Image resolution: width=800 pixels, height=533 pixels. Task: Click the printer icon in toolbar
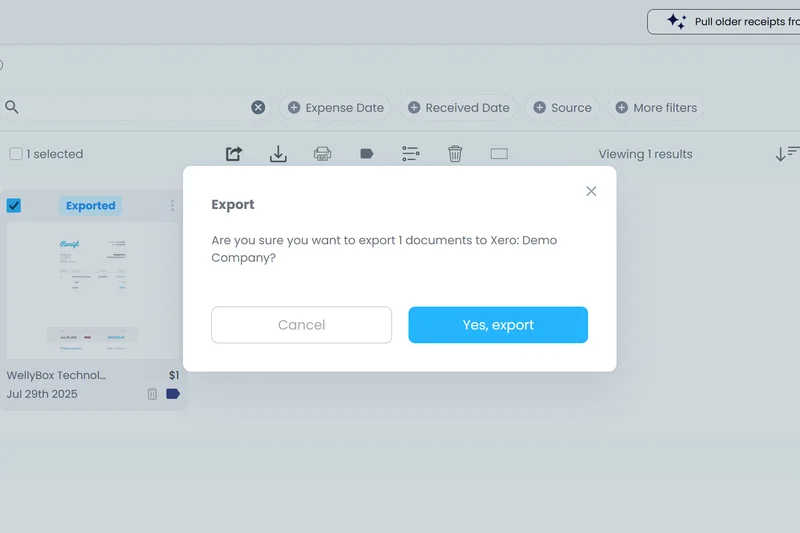tap(322, 154)
